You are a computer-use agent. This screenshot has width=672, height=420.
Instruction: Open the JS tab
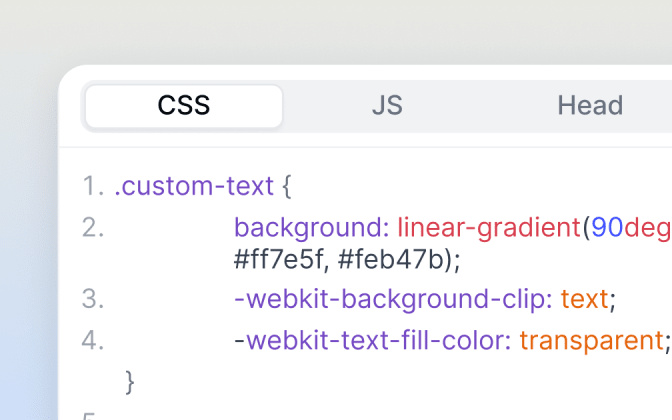(x=387, y=105)
